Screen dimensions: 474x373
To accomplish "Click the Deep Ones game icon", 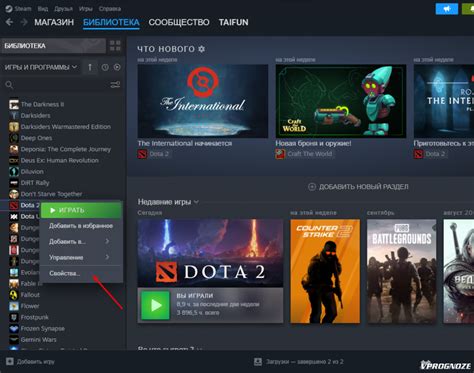I will (14, 138).
